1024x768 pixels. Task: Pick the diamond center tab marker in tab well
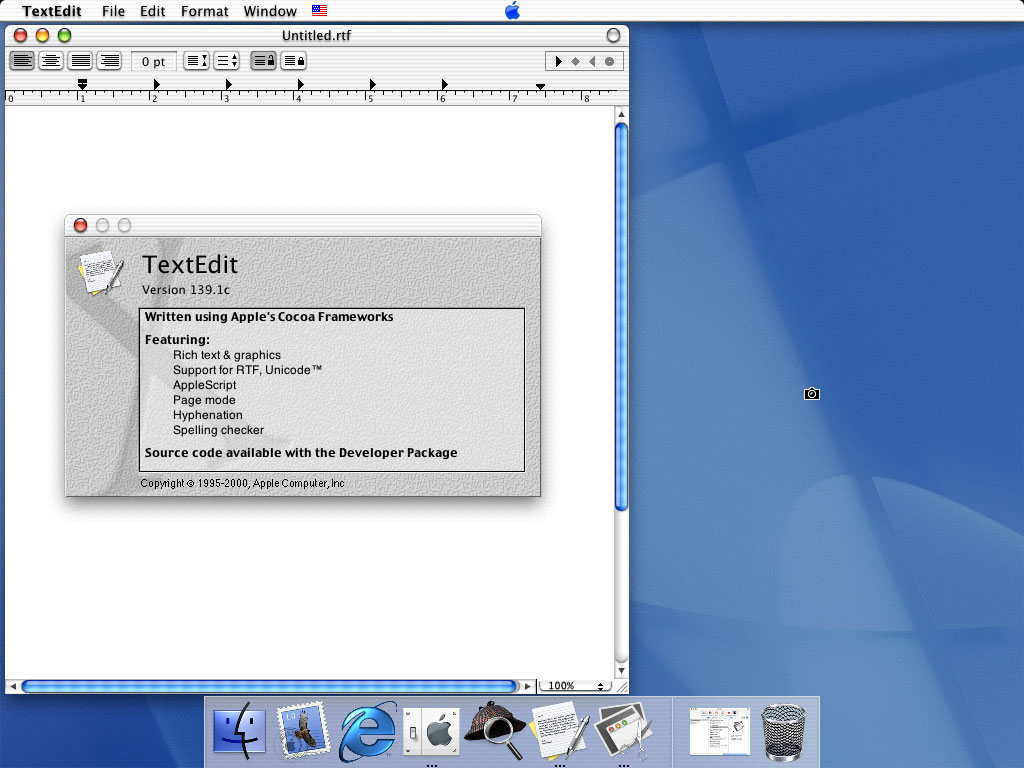coord(575,61)
